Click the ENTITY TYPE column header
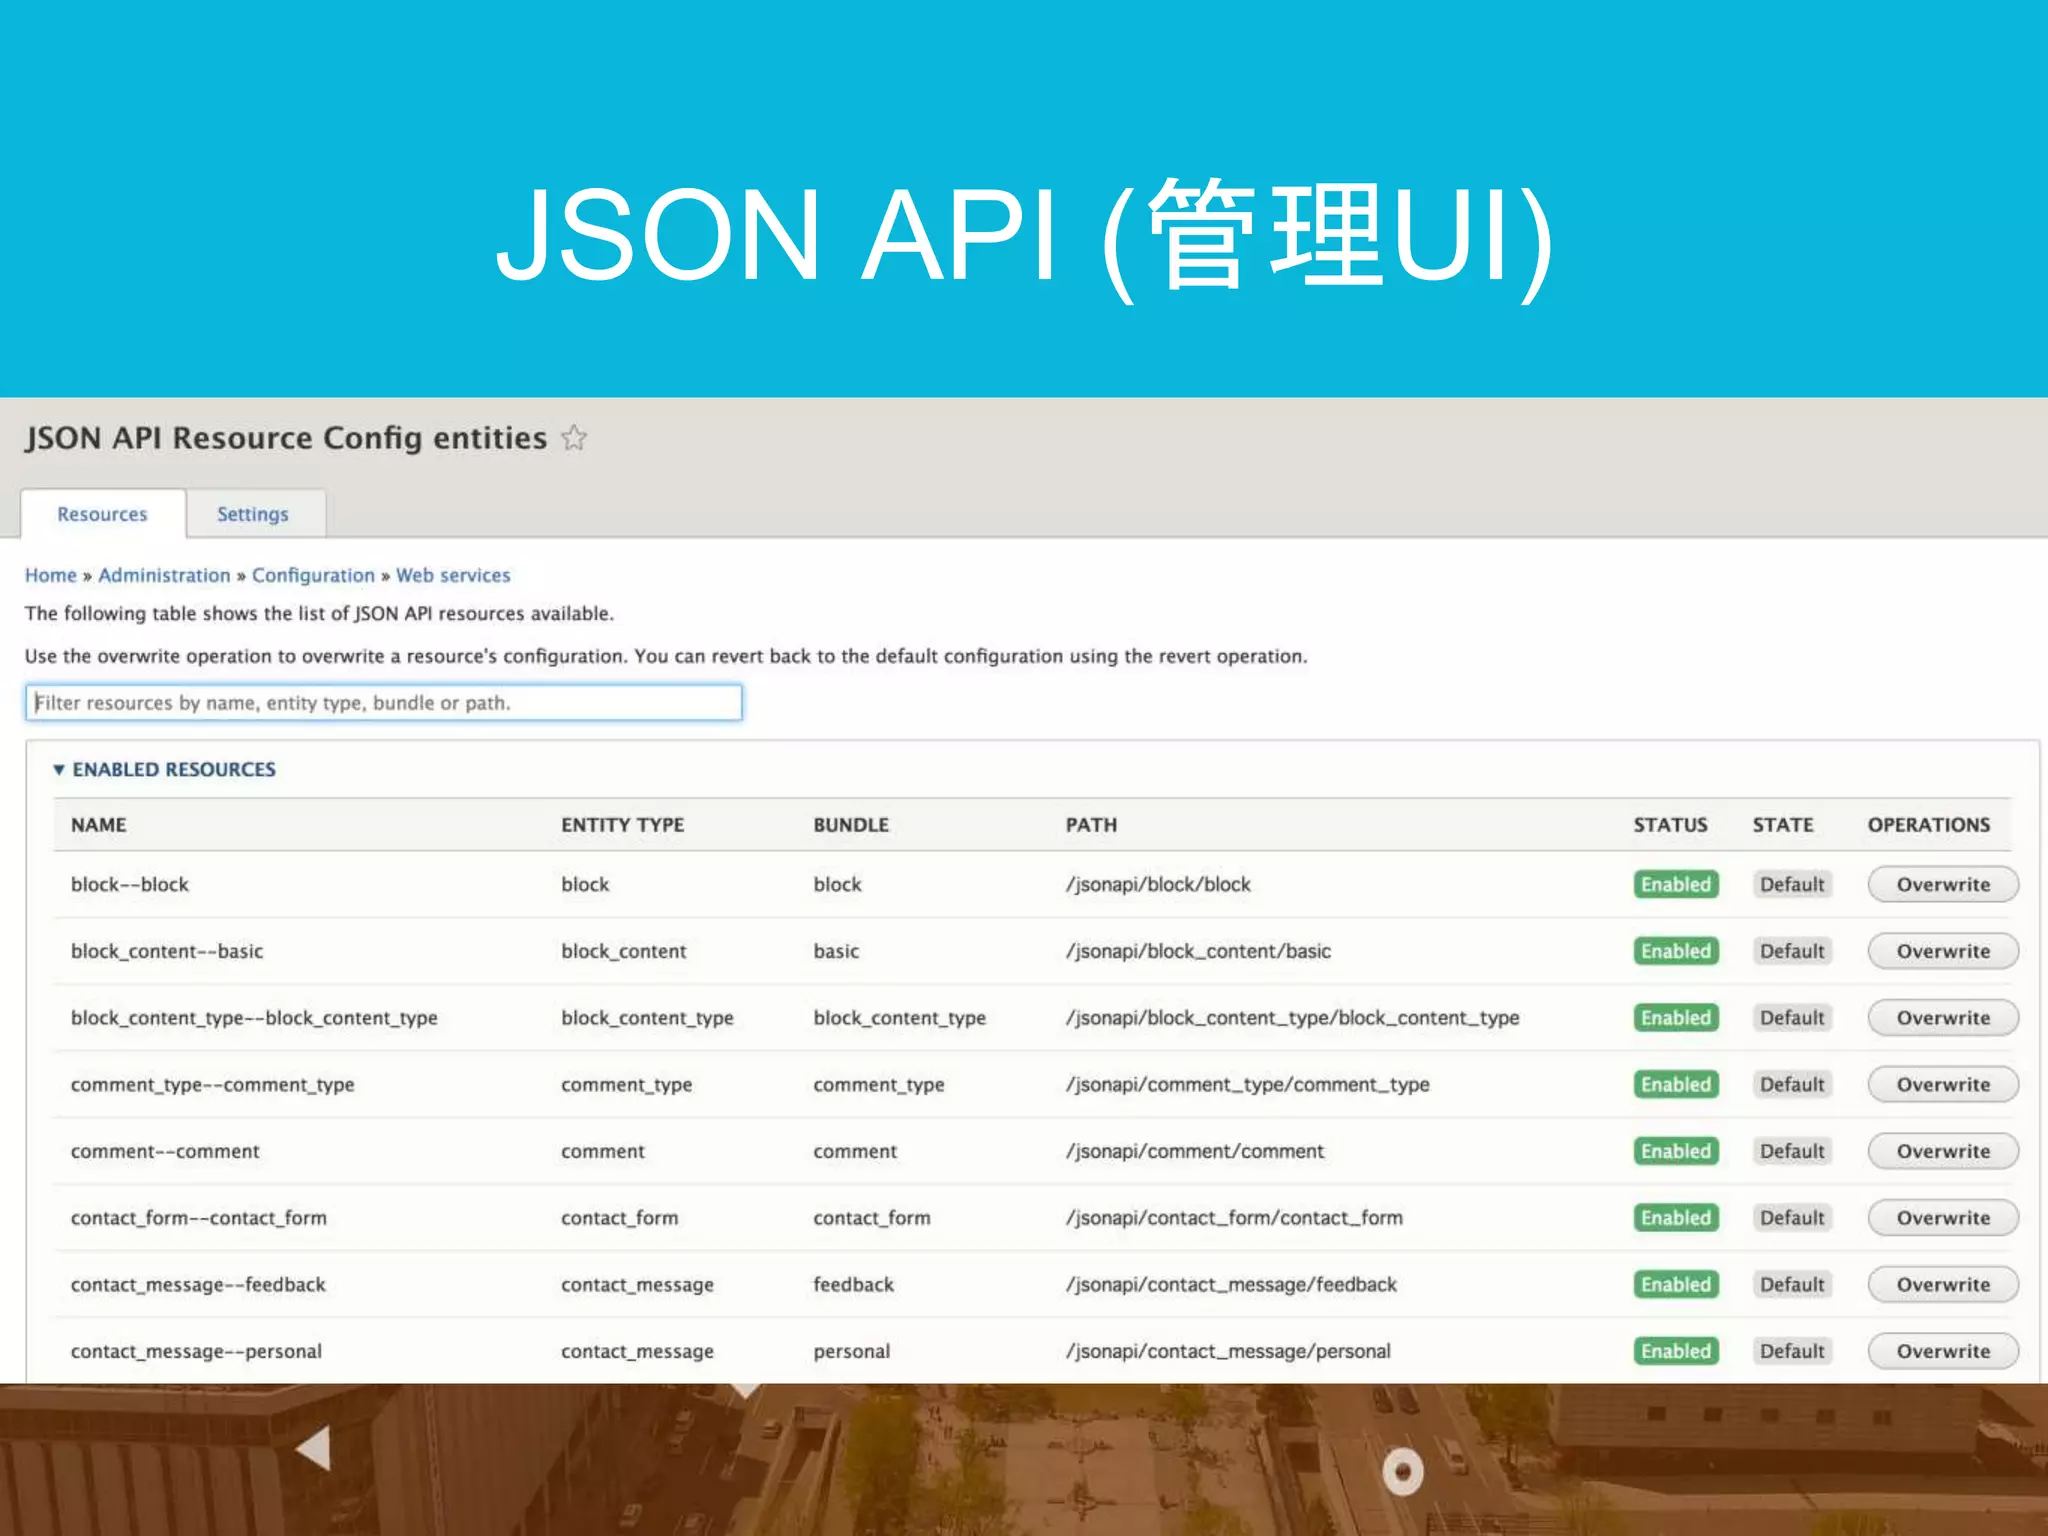 point(623,825)
